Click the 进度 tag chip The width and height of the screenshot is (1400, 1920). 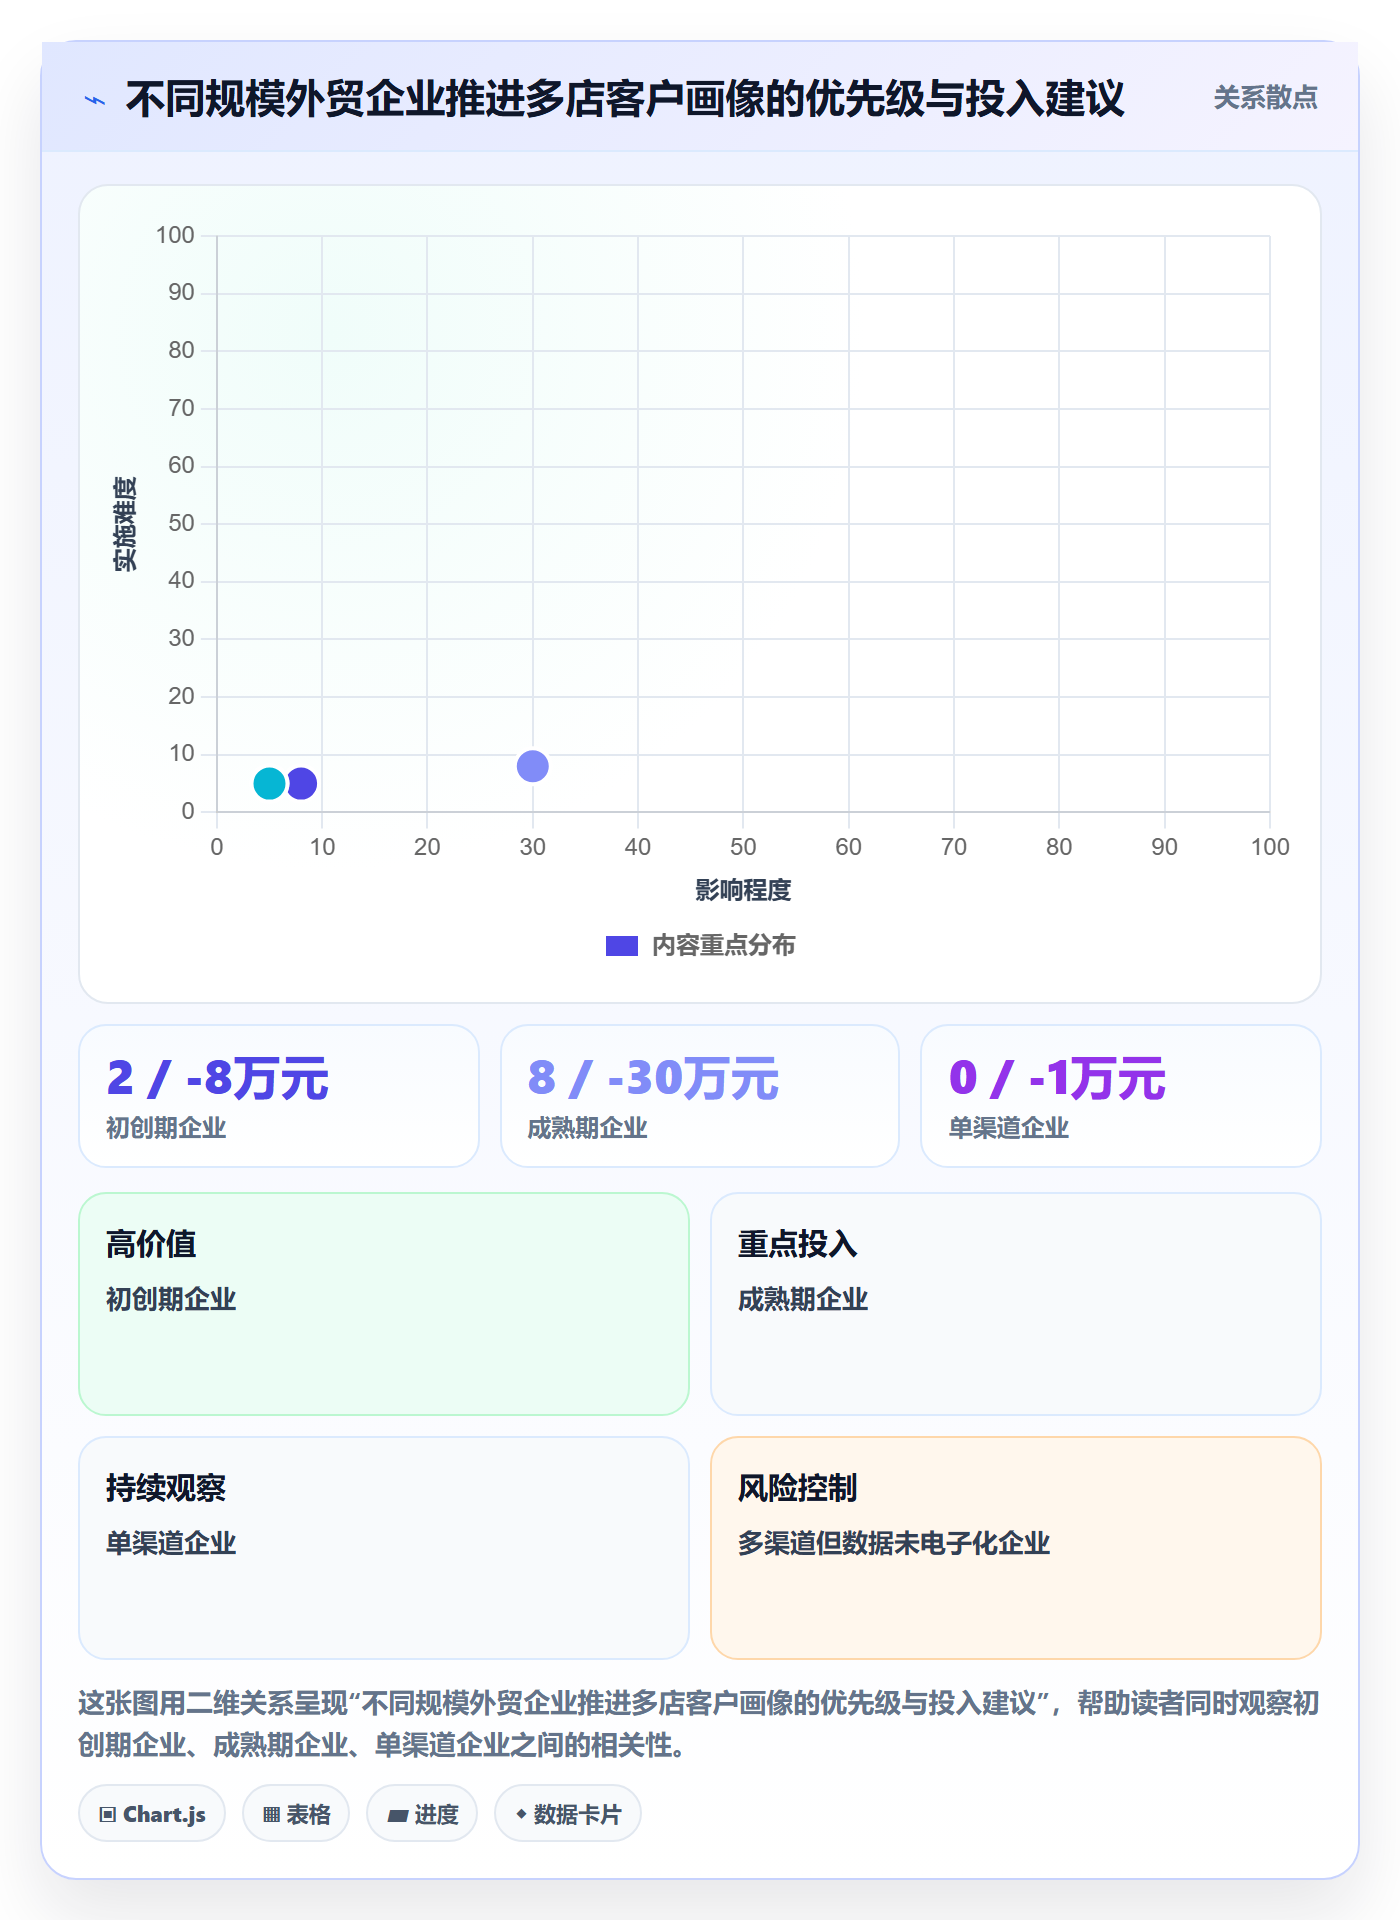coord(422,1813)
